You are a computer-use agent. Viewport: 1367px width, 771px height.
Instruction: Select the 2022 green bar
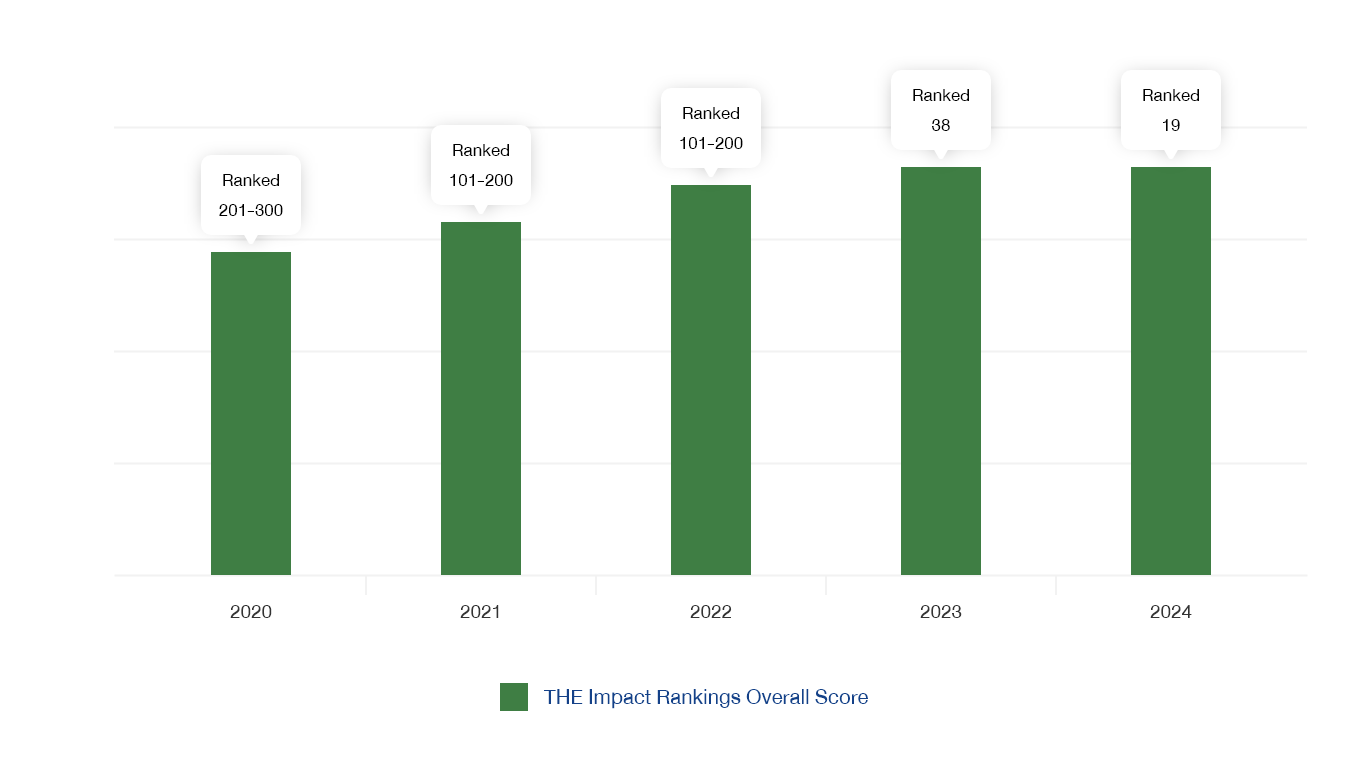coord(711,380)
